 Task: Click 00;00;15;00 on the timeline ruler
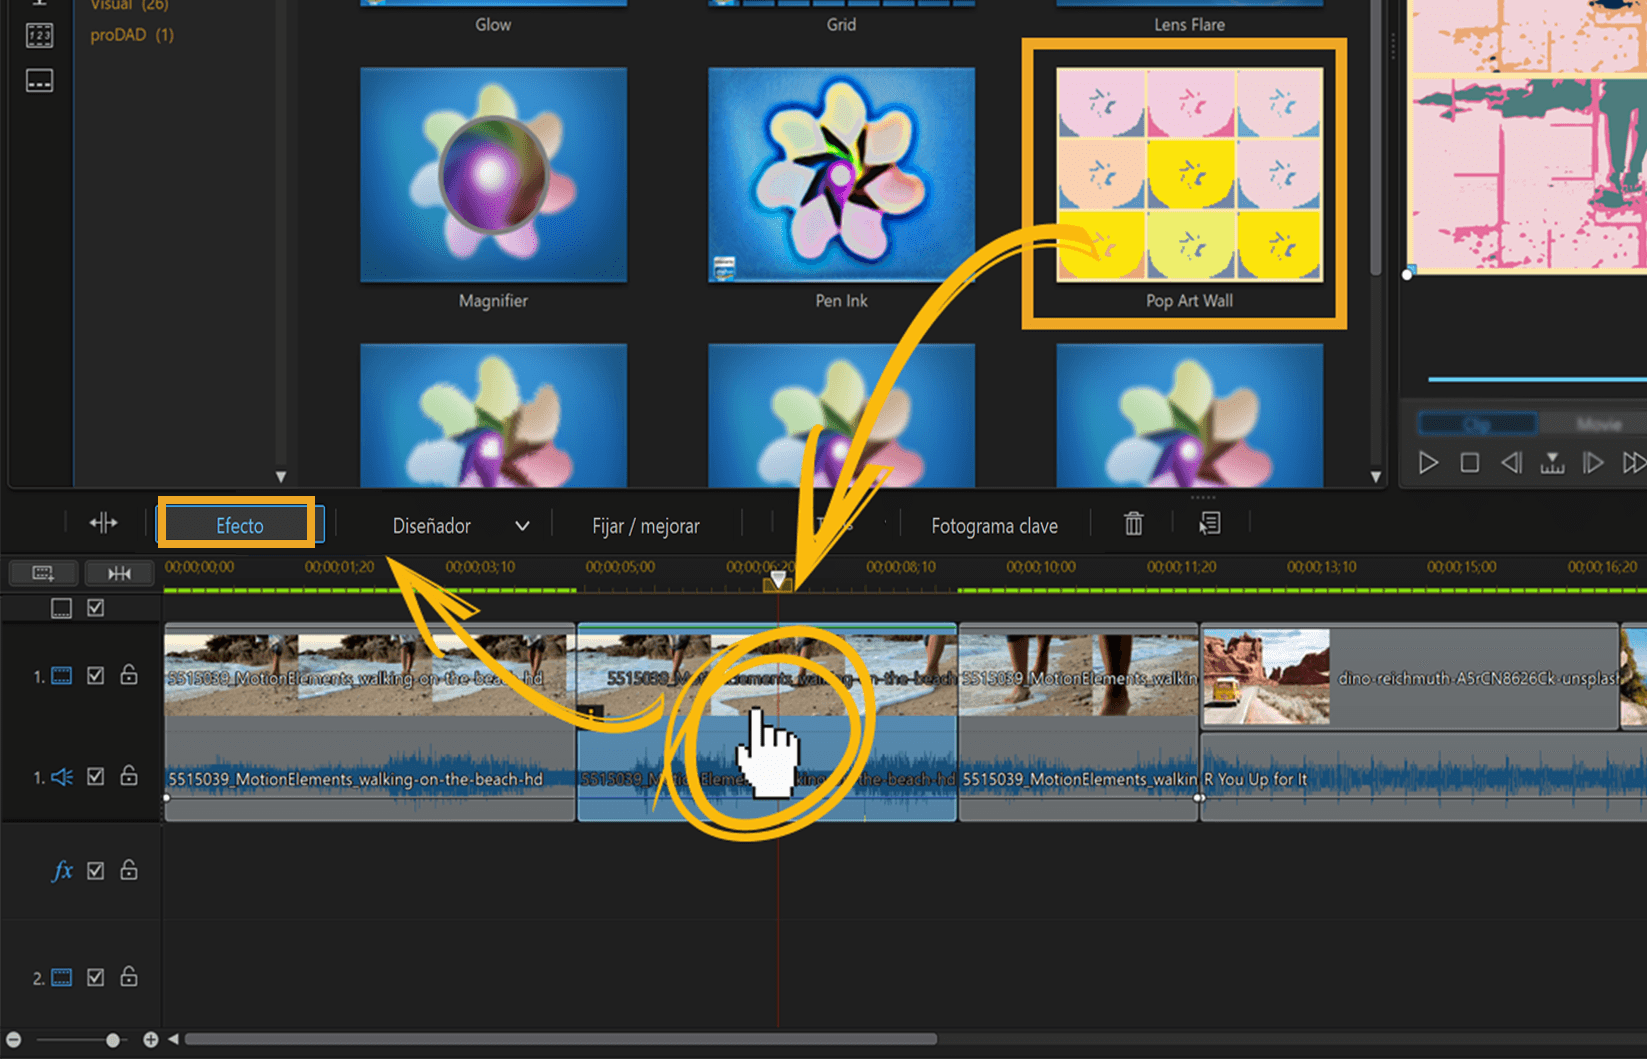coord(1462,567)
